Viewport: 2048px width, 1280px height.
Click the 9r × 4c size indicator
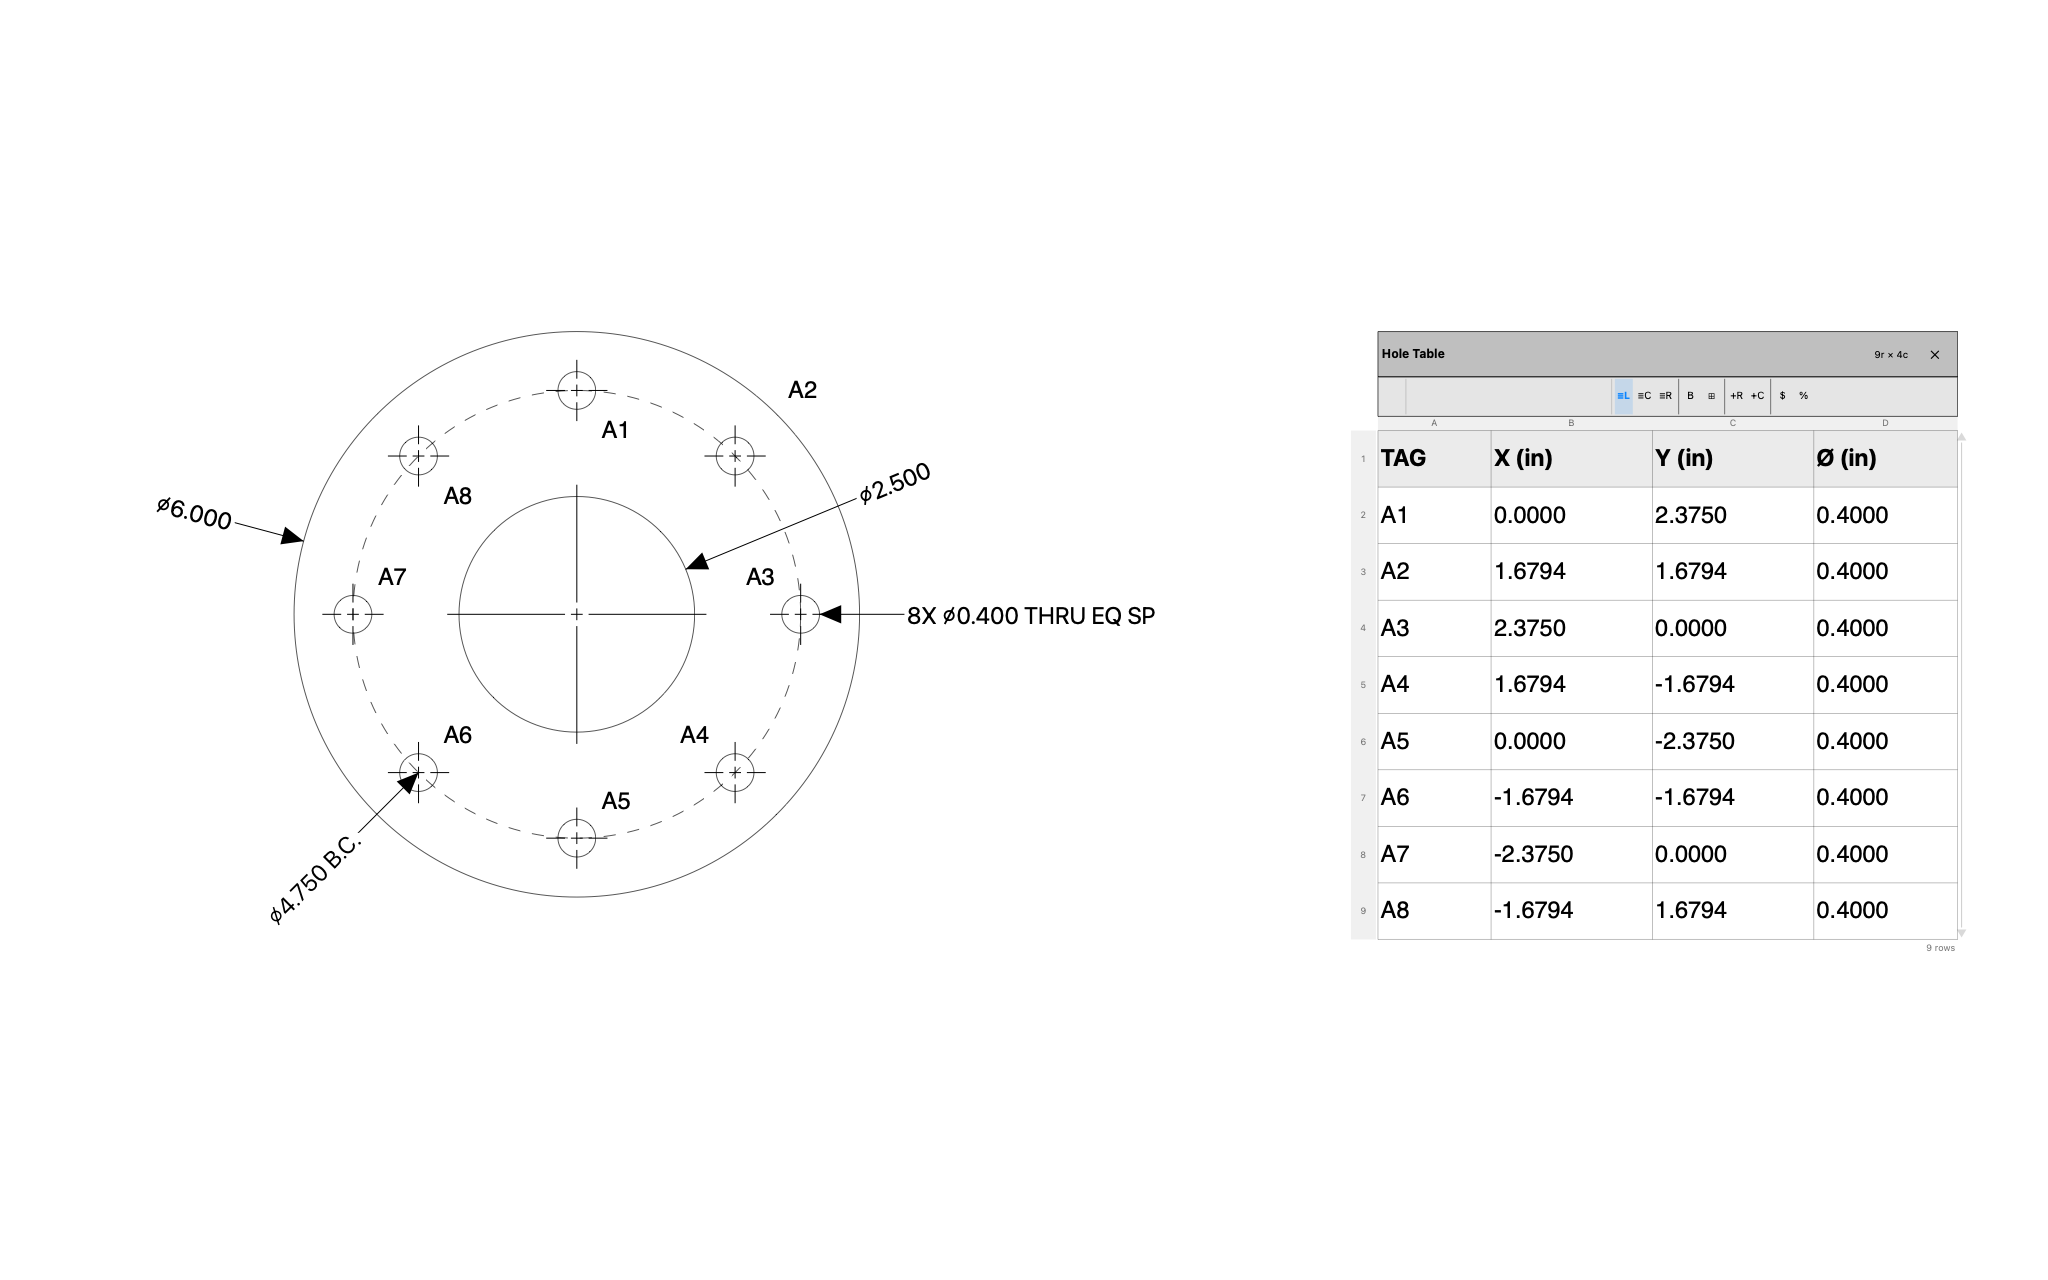click(1891, 355)
